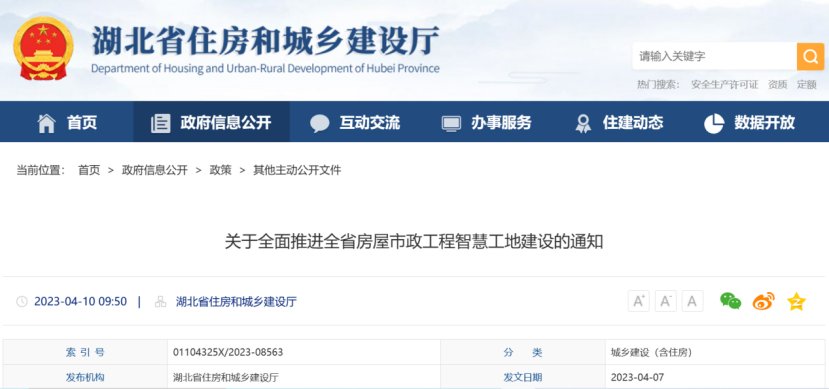Reset font size with plain A button
The height and width of the screenshot is (389, 829).
pos(692,301)
